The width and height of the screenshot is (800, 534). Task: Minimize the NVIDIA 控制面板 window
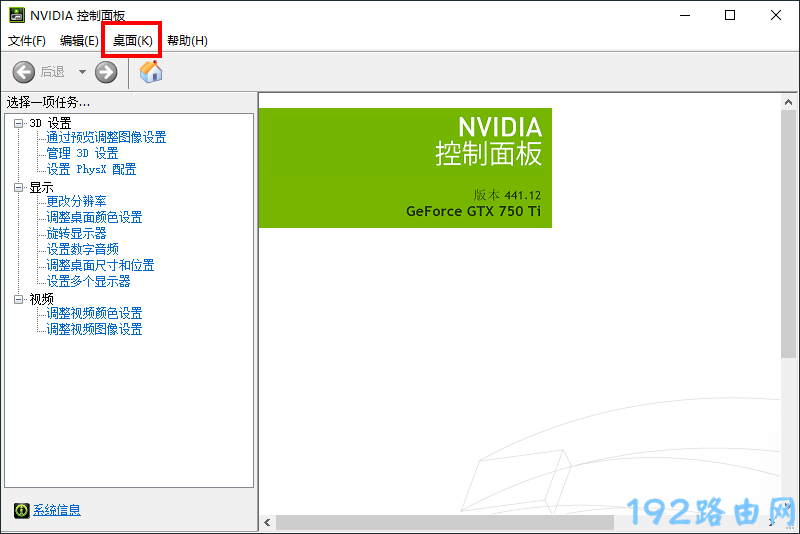coord(685,15)
